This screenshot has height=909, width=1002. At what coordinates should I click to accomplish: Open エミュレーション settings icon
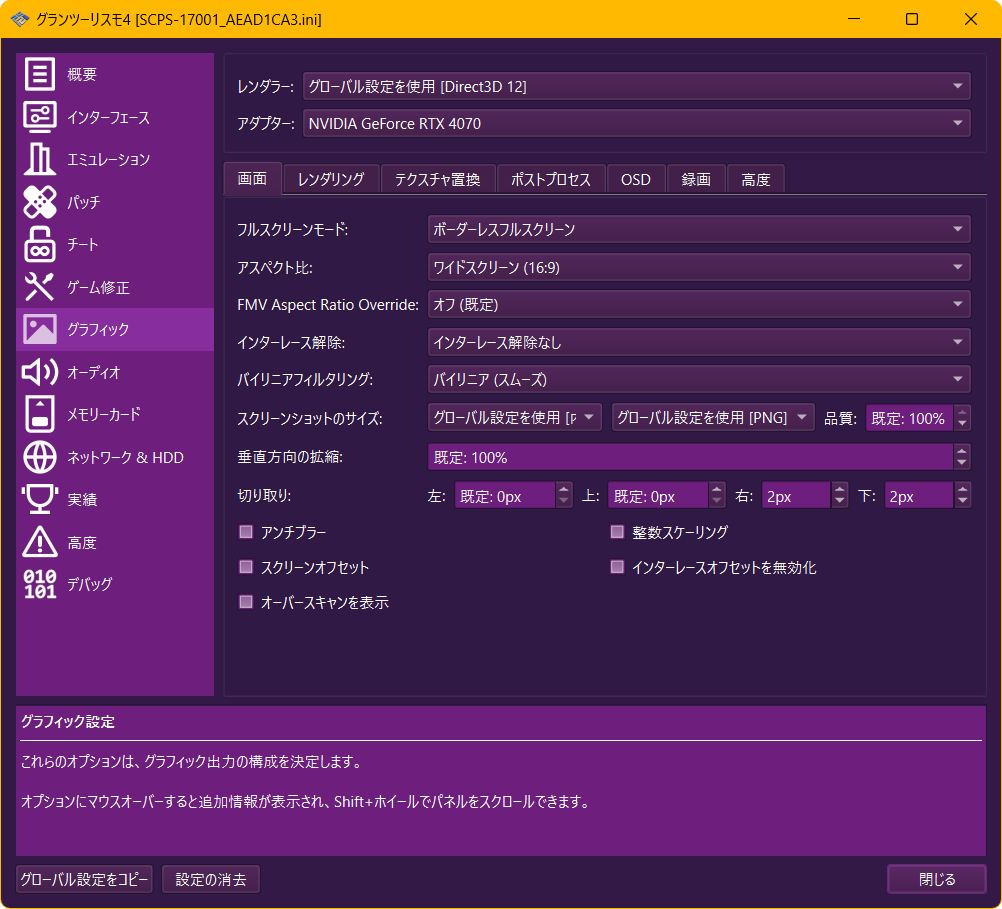(40, 160)
